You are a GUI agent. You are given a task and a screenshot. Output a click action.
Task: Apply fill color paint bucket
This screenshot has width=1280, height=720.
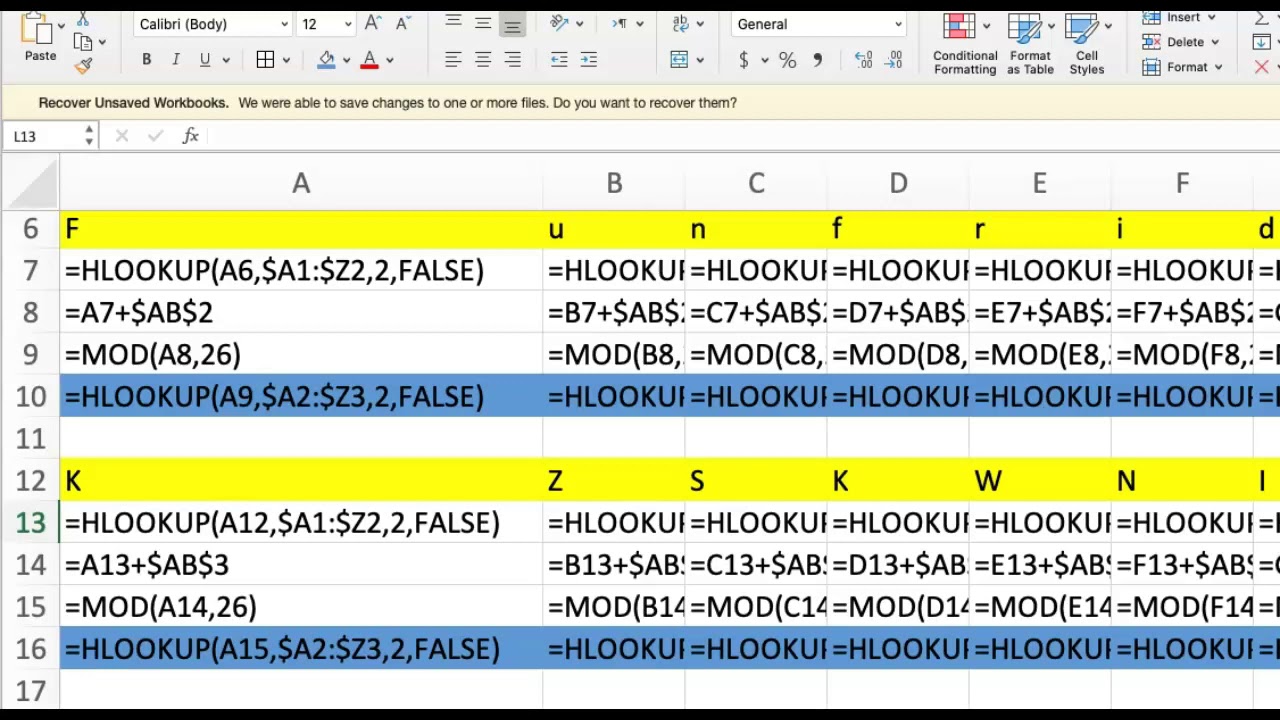326,60
